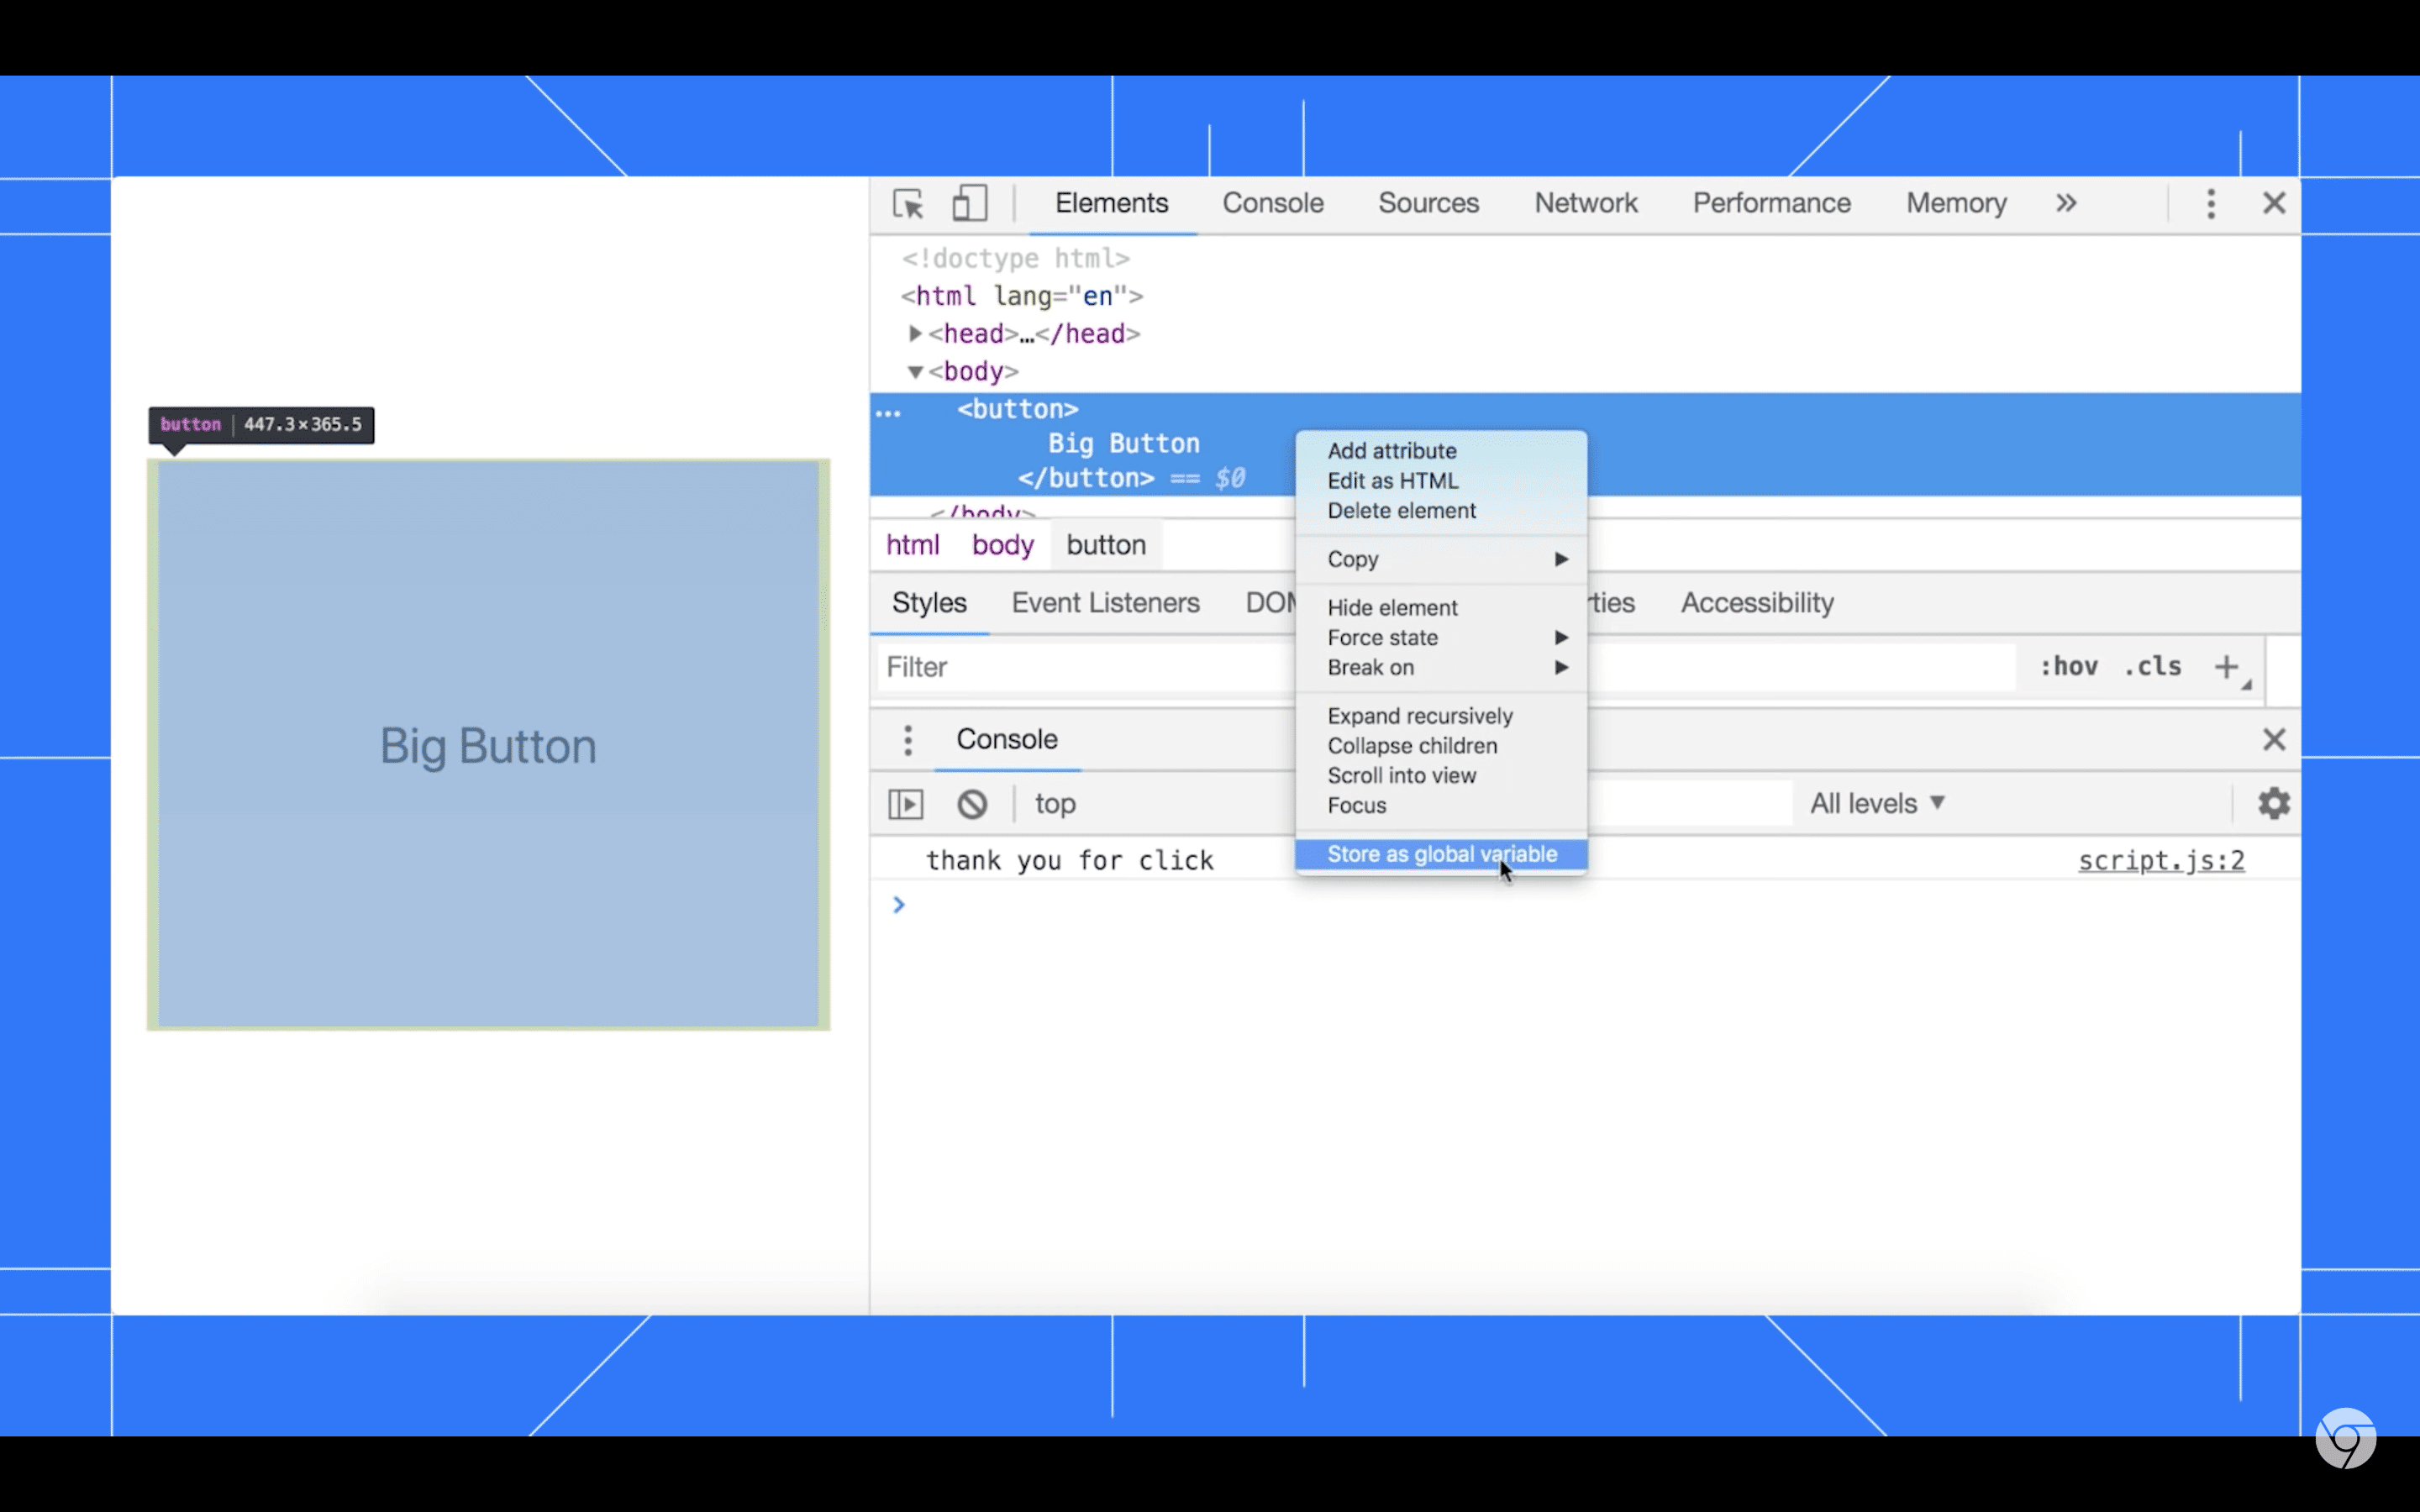The width and height of the screenshot is (2420, 1512).
Task: Click the top execution context selector
Action: pos(1054,803)
